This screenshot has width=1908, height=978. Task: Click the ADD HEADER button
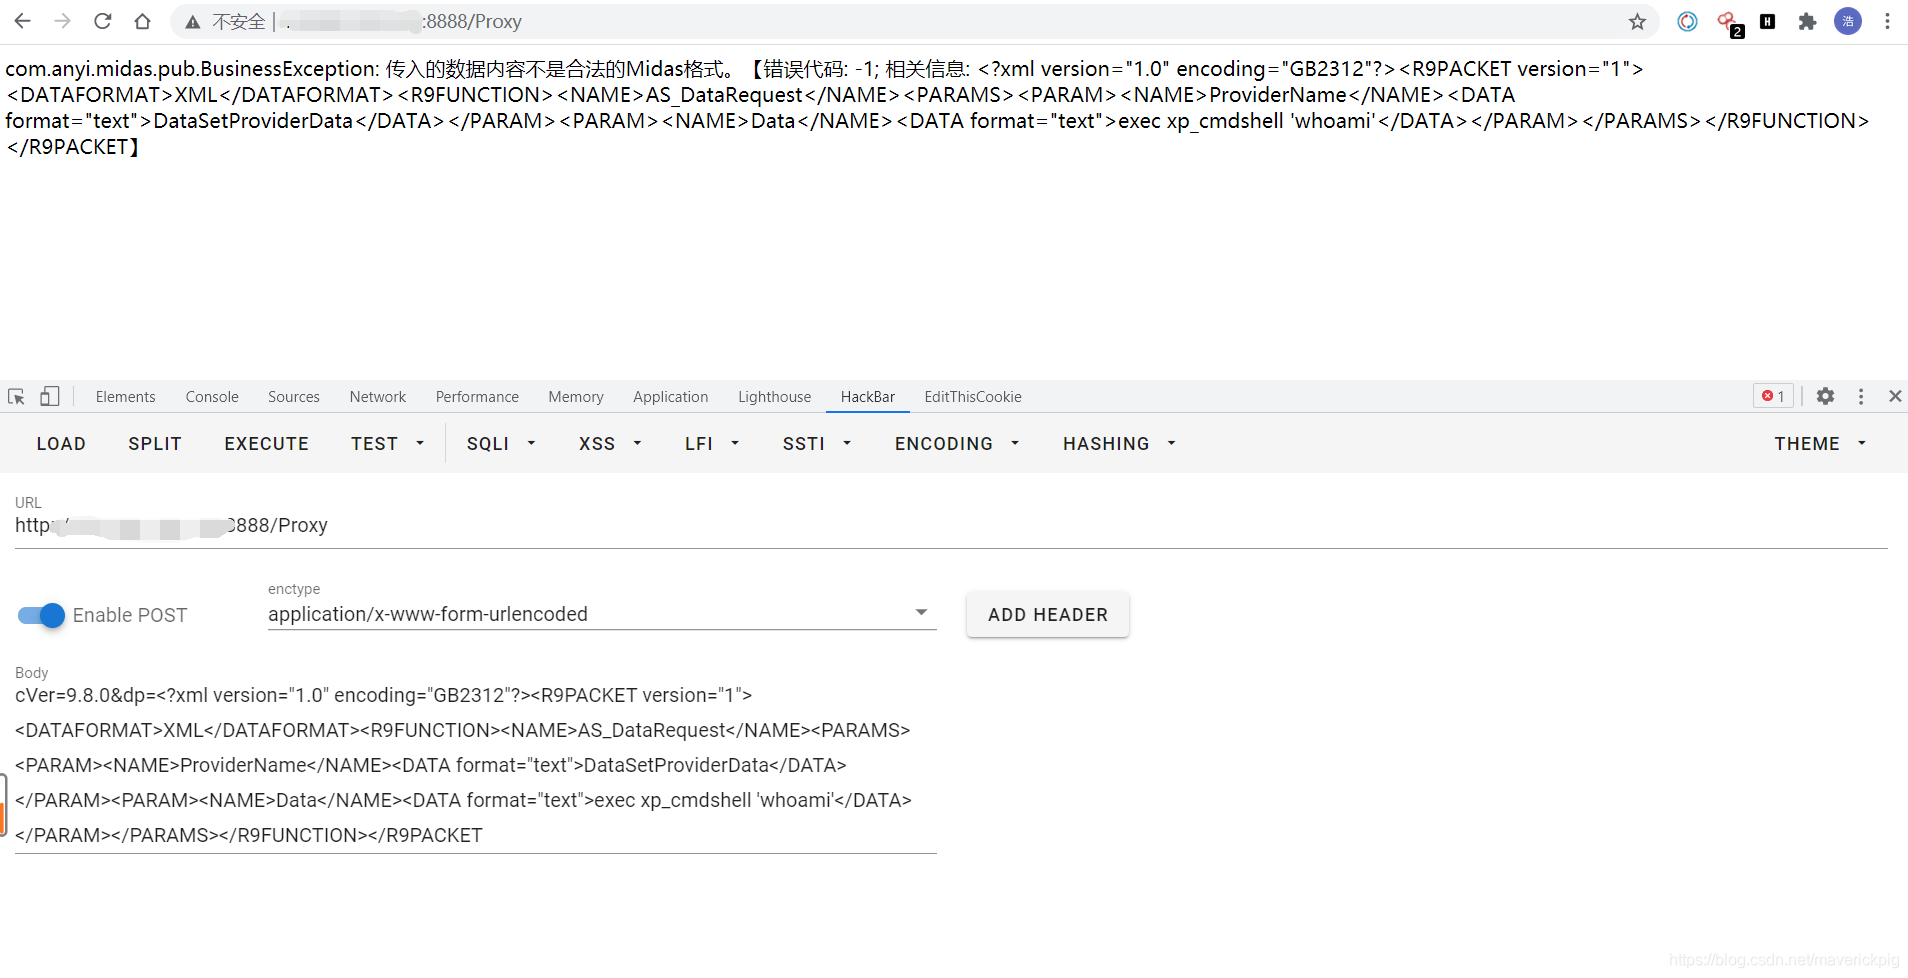tap(1048, 615)
